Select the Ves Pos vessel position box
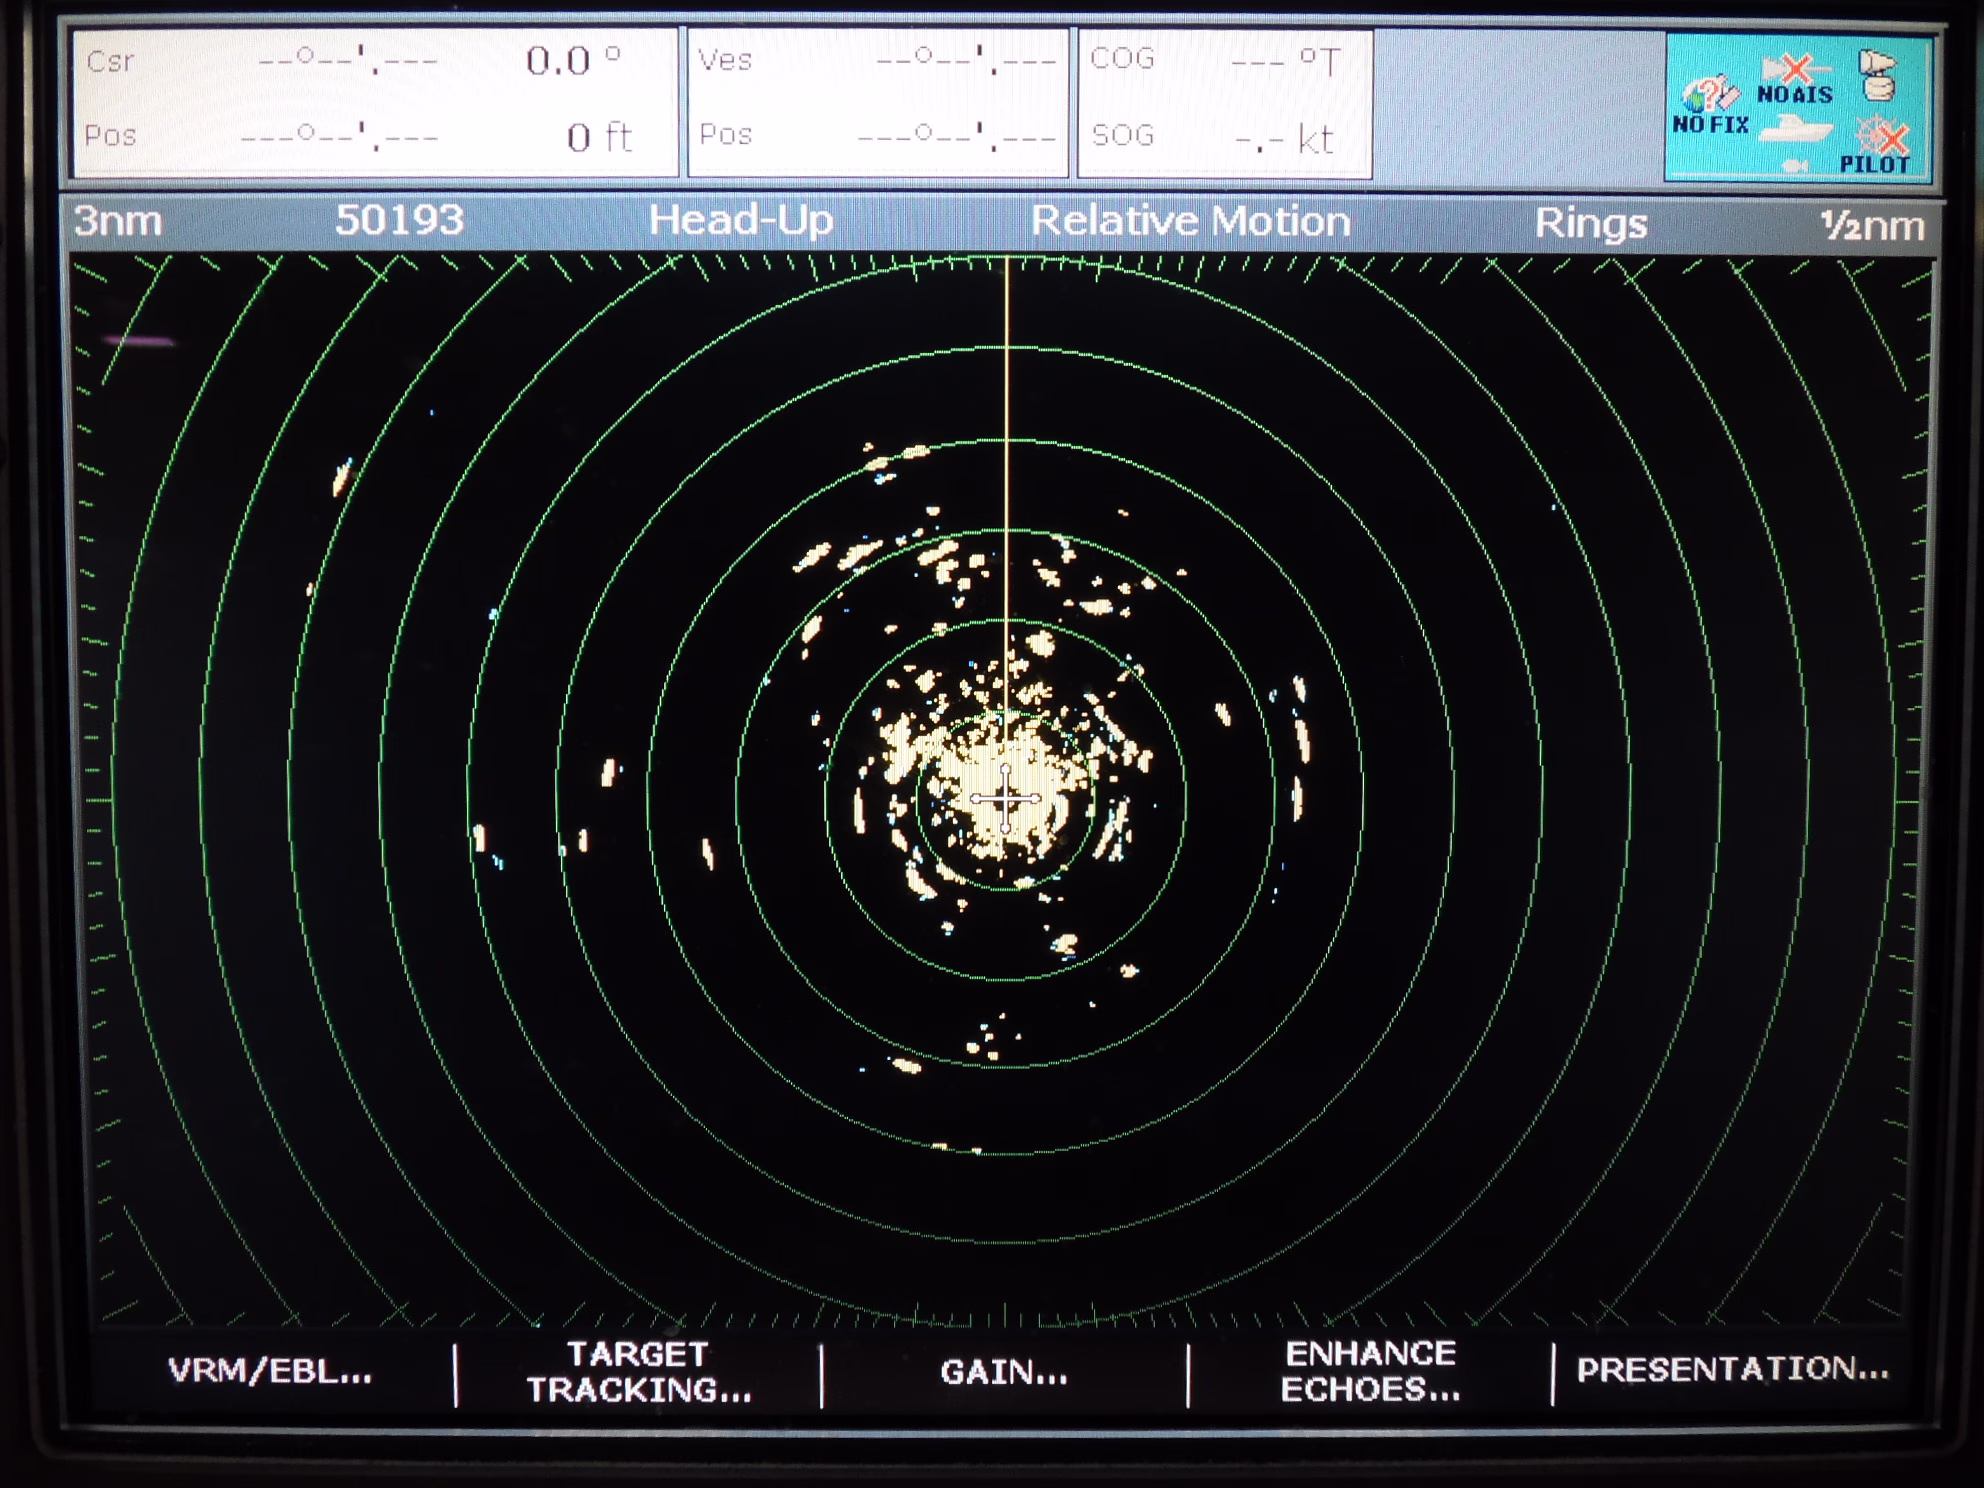This screenshot has height=1488, width=1984. (x=876, y=103)
